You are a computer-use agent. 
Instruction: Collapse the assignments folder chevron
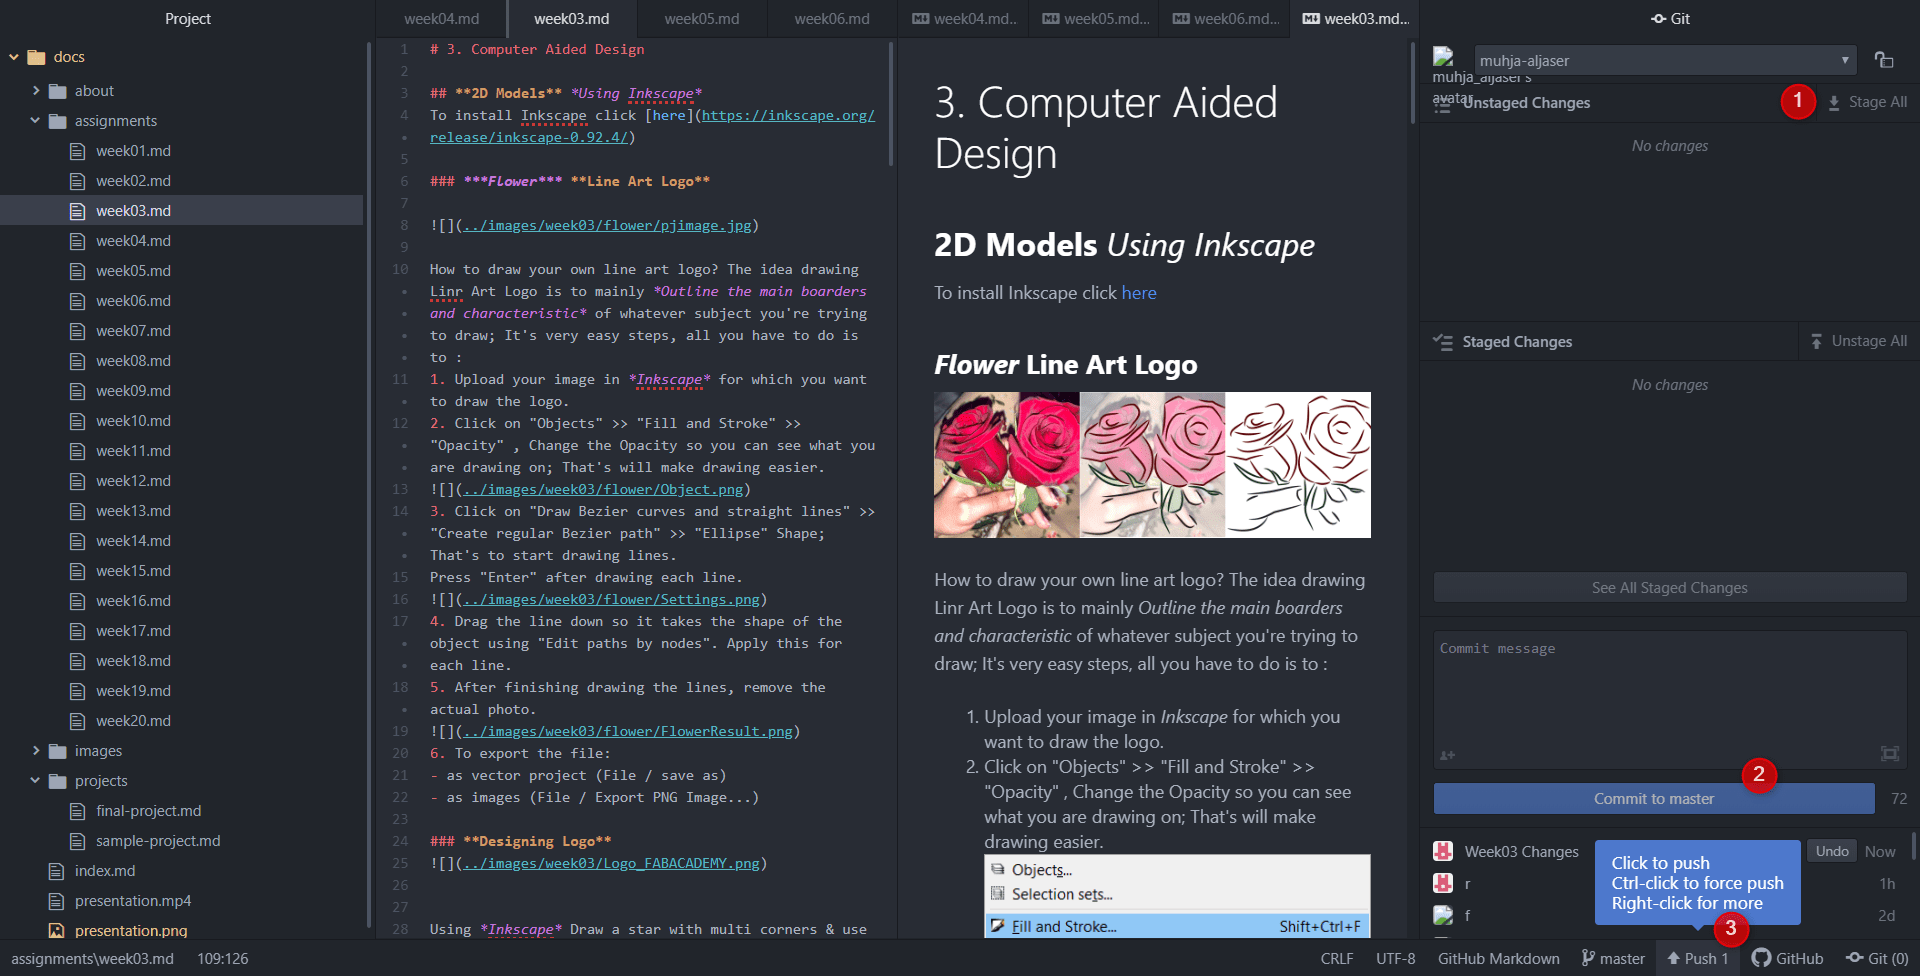click(x=35, y=120)
